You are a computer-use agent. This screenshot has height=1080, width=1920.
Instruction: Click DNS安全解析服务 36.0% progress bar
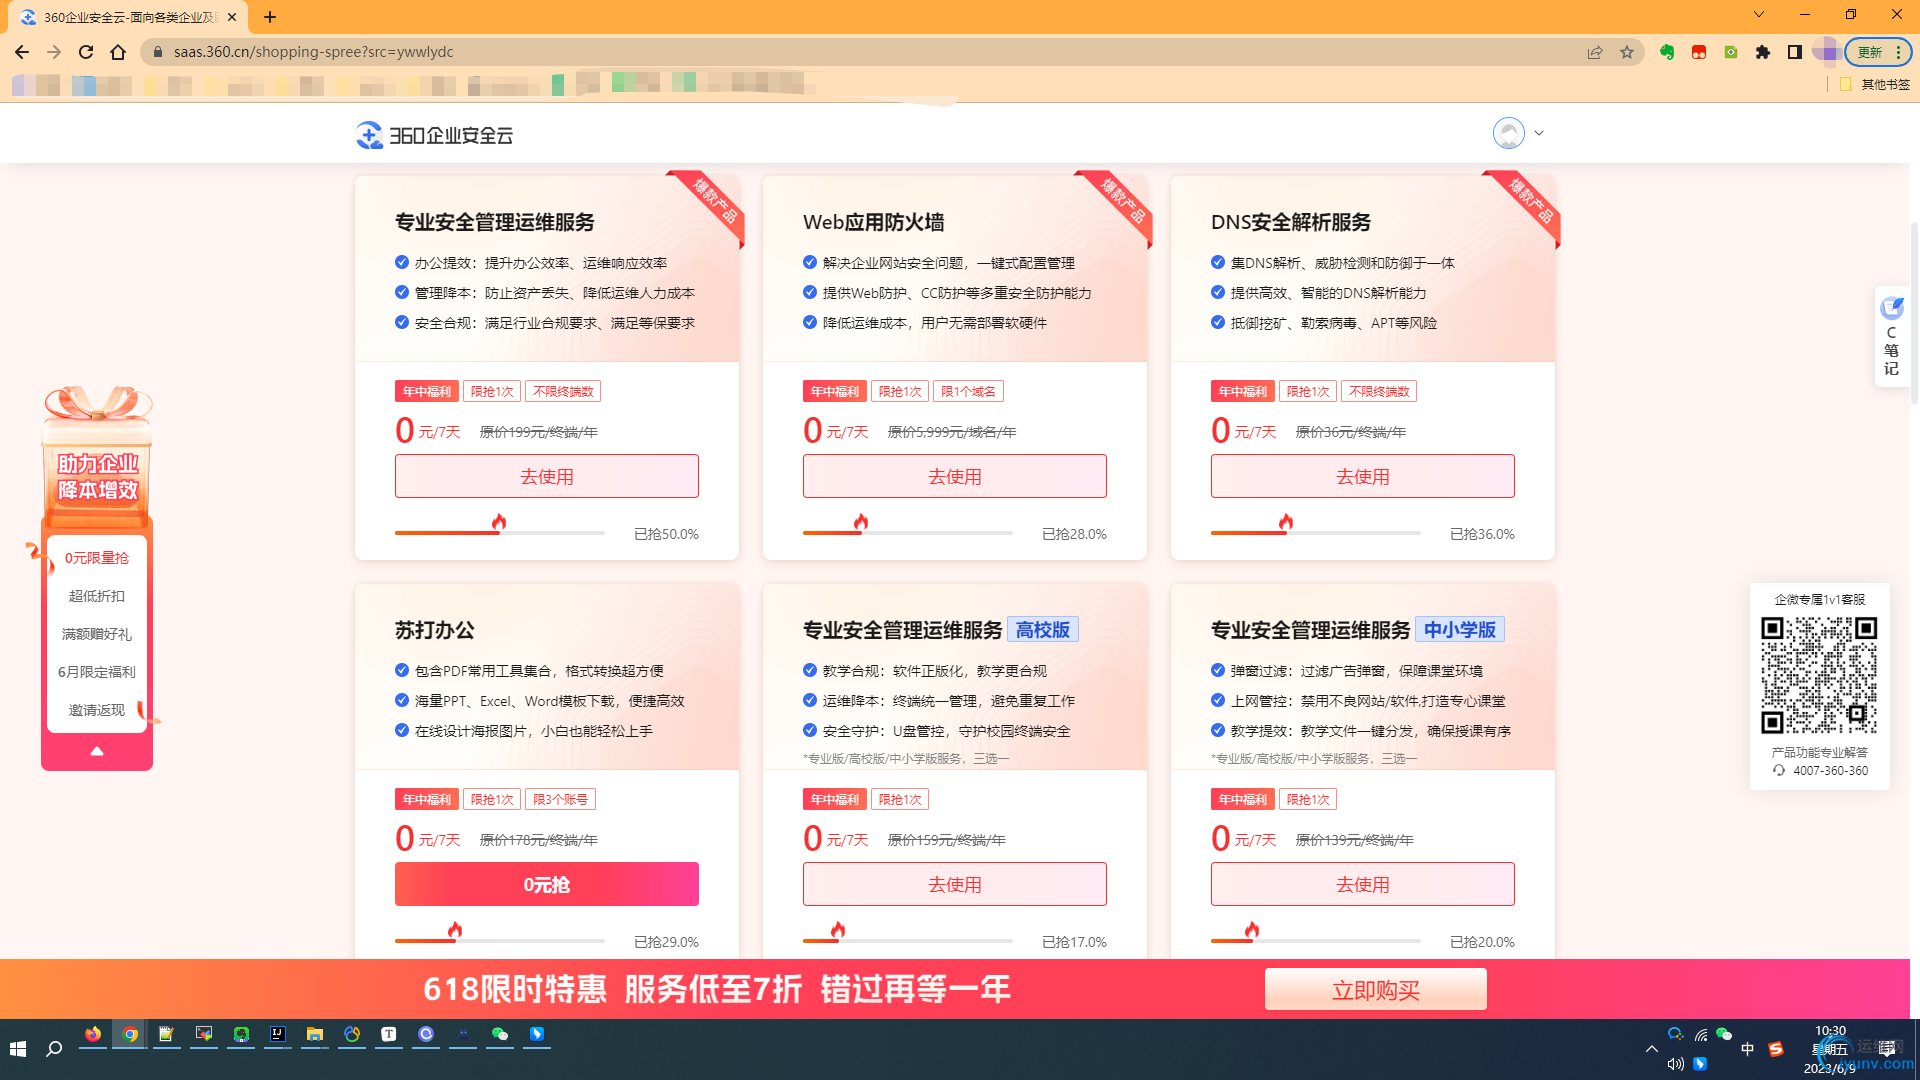[x=1316, y=533]
